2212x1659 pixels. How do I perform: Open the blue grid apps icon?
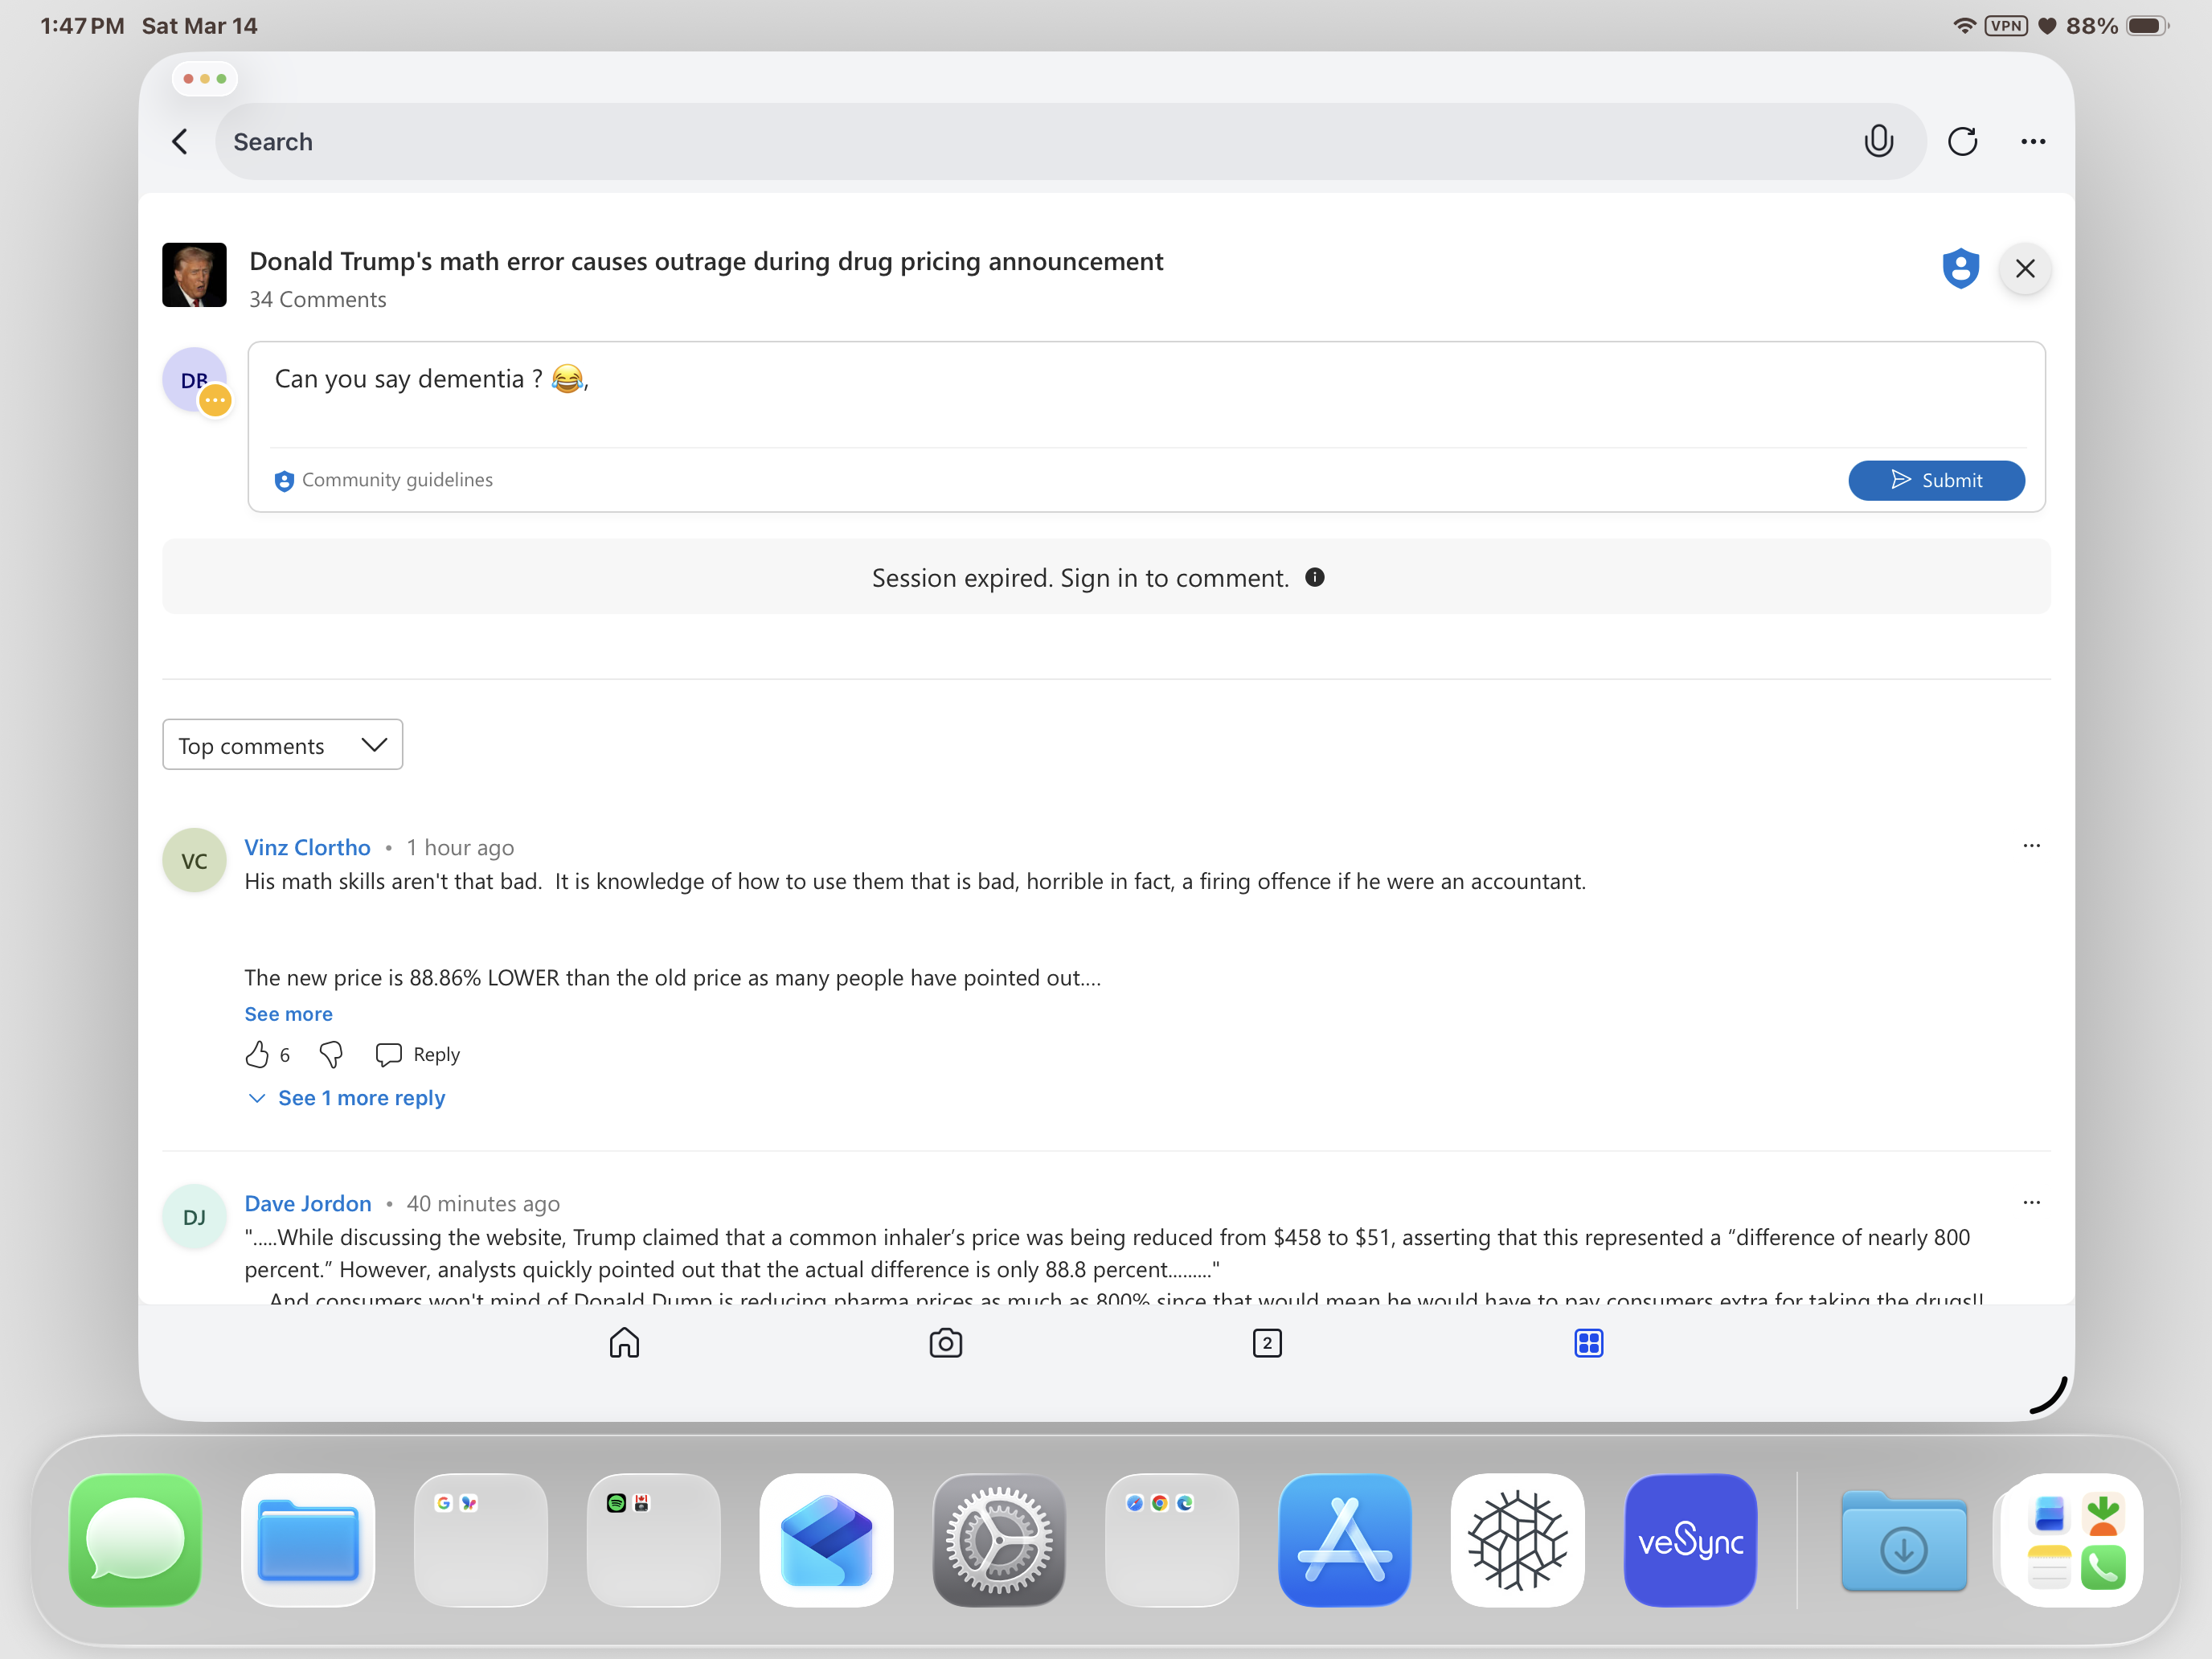point(1588,1342)
